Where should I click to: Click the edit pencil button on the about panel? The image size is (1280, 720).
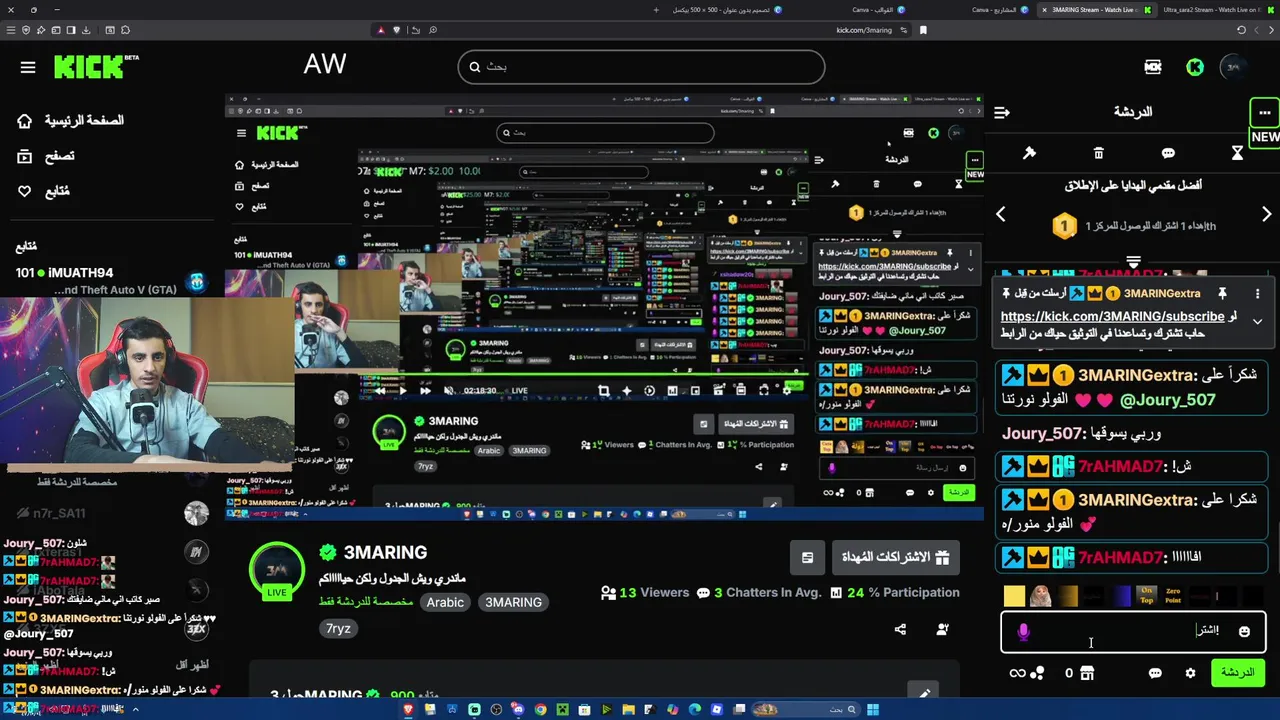coord(924,692)
